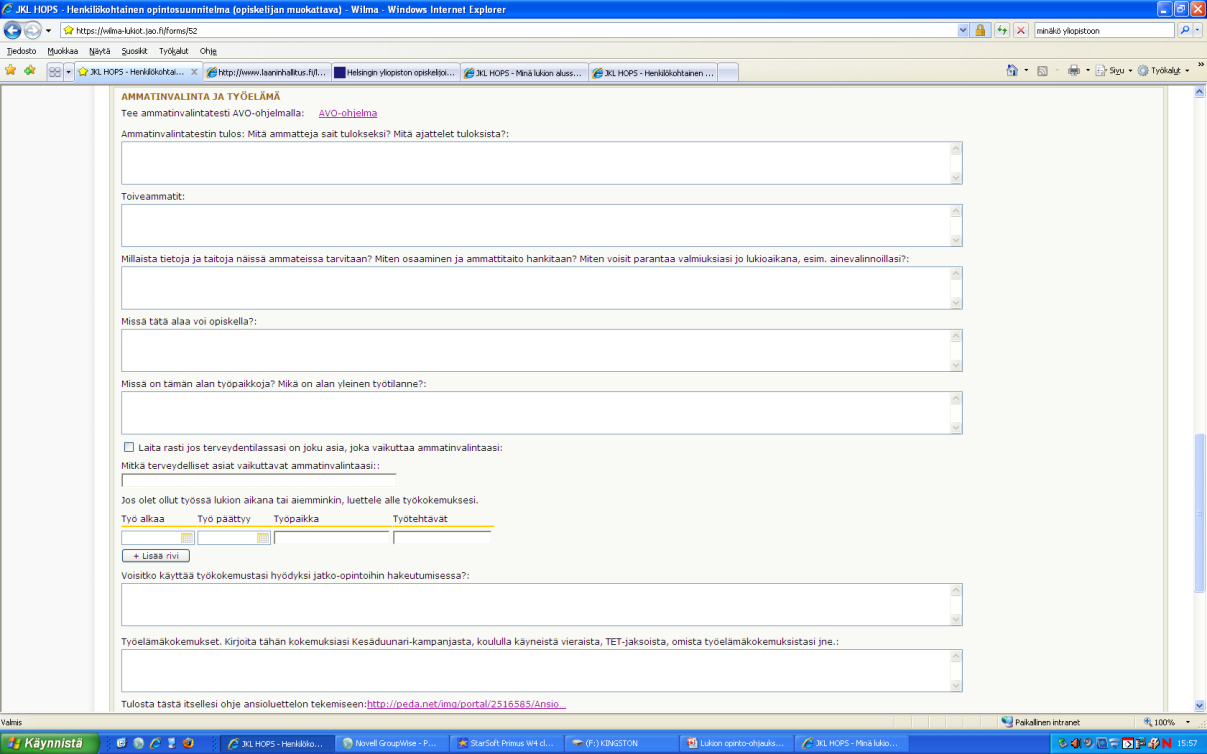
Task: Click the Home page icon
Action: (1012, 71)
